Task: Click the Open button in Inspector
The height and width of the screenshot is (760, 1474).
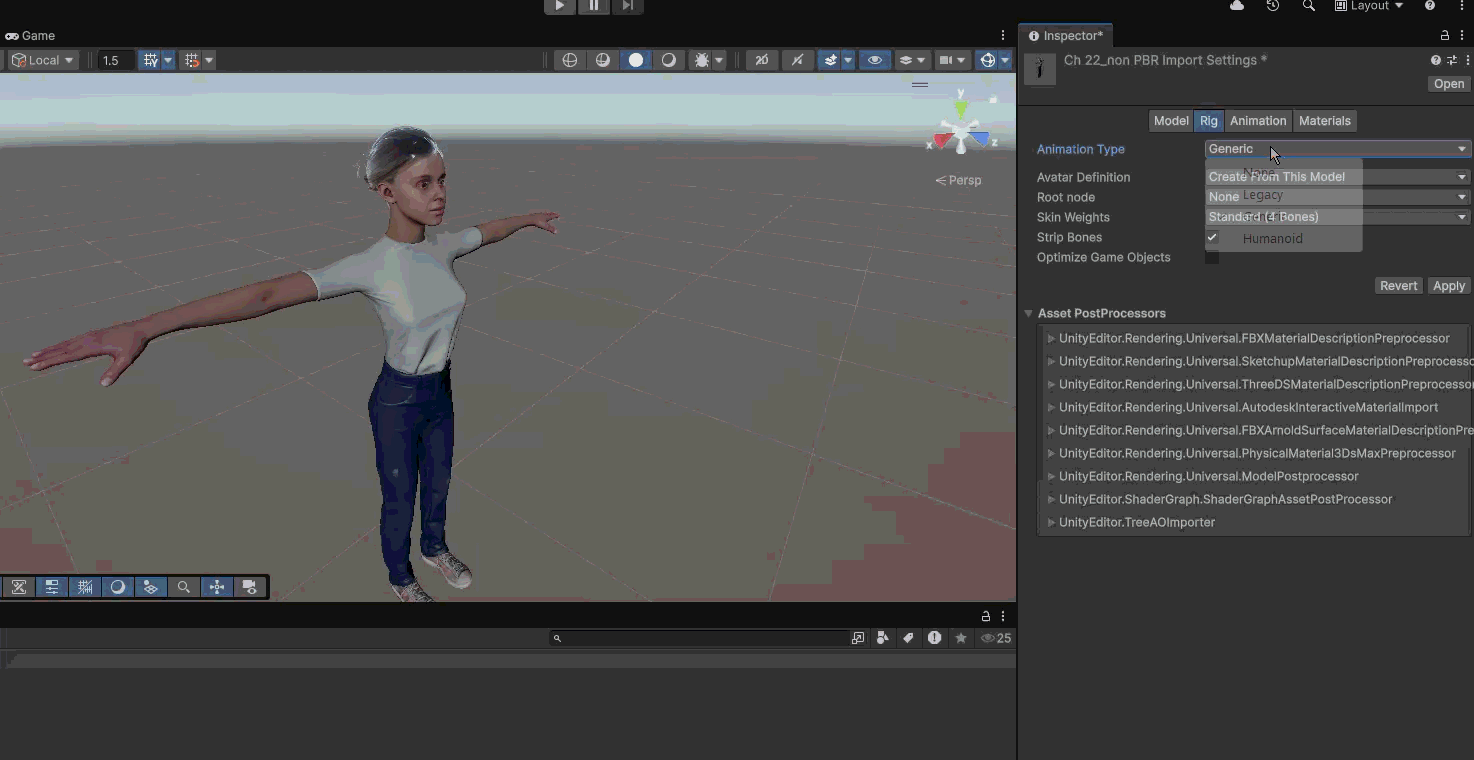Action: 1449,84
